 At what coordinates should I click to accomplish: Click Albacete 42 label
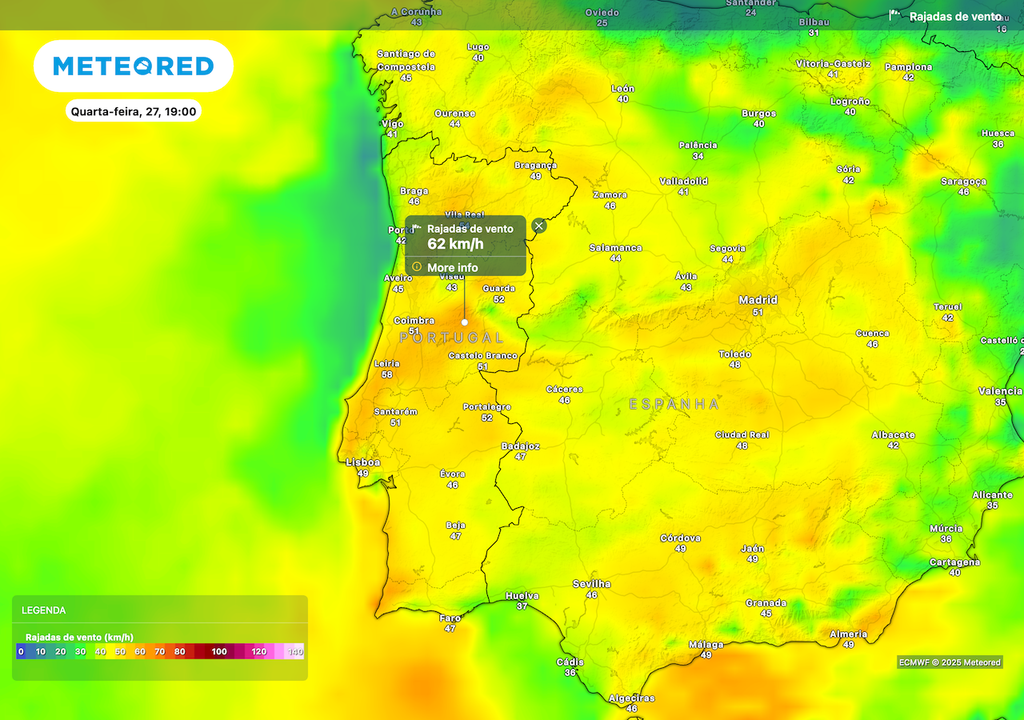point(893,440)
